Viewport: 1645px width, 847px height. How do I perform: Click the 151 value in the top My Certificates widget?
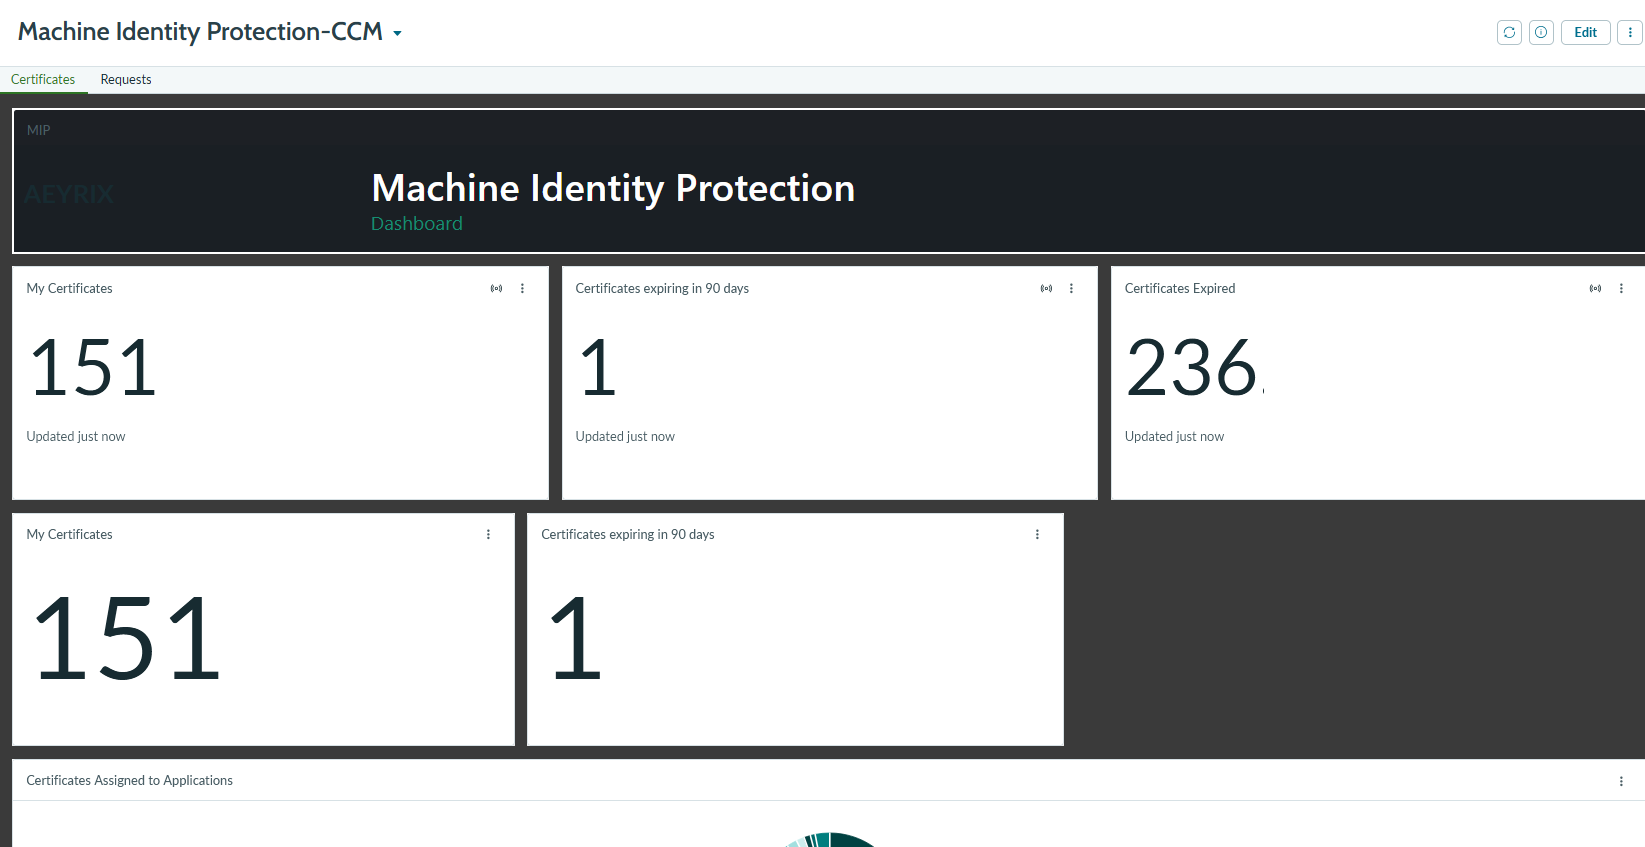tap(93, 368)
